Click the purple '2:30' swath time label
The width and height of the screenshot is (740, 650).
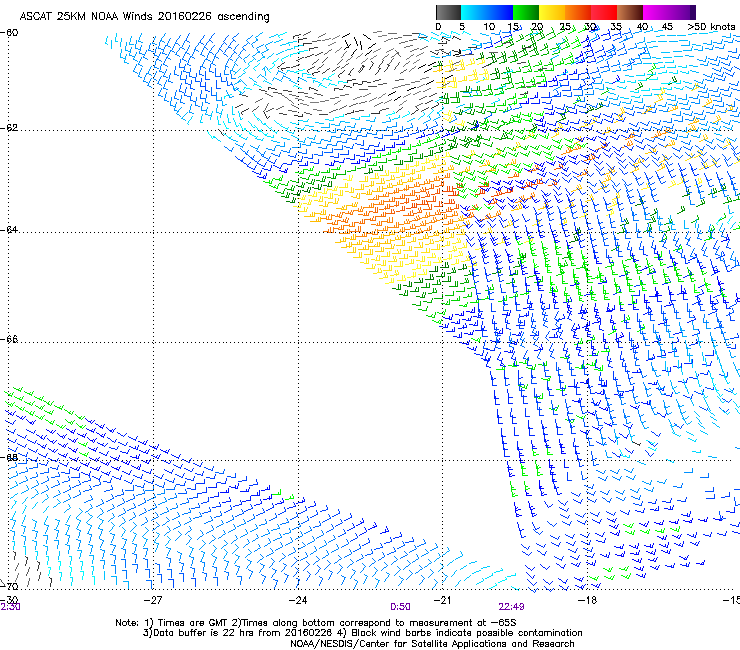click(x=10, y=607)
